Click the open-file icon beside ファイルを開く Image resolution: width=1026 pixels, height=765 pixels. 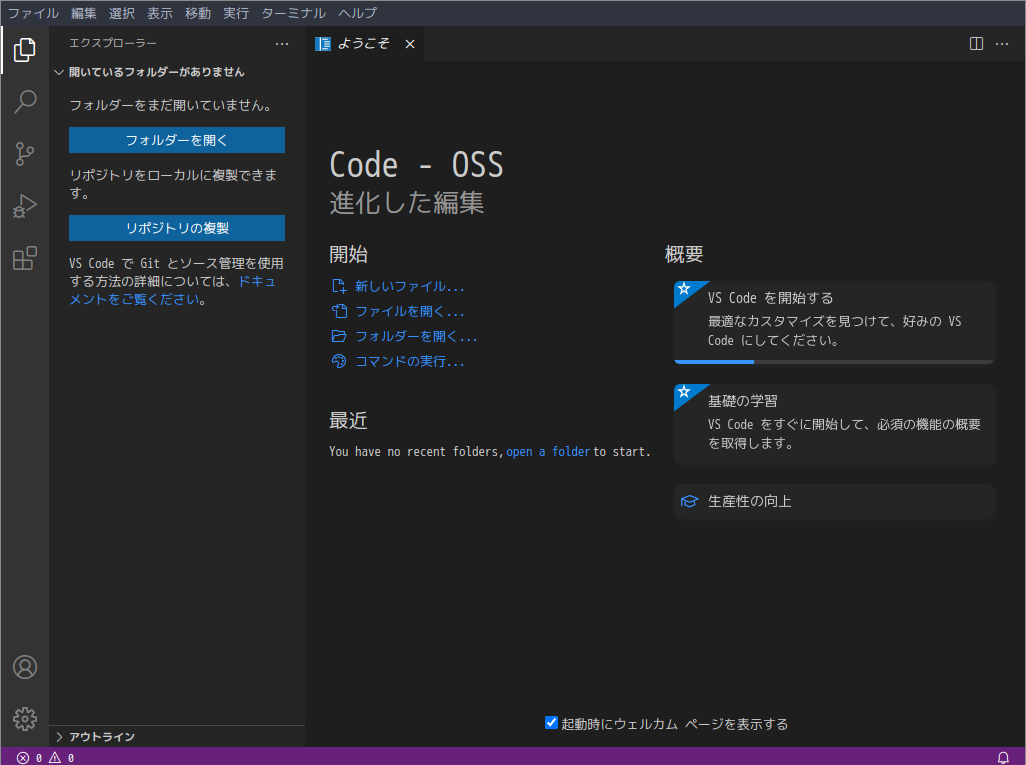[339, 311]
